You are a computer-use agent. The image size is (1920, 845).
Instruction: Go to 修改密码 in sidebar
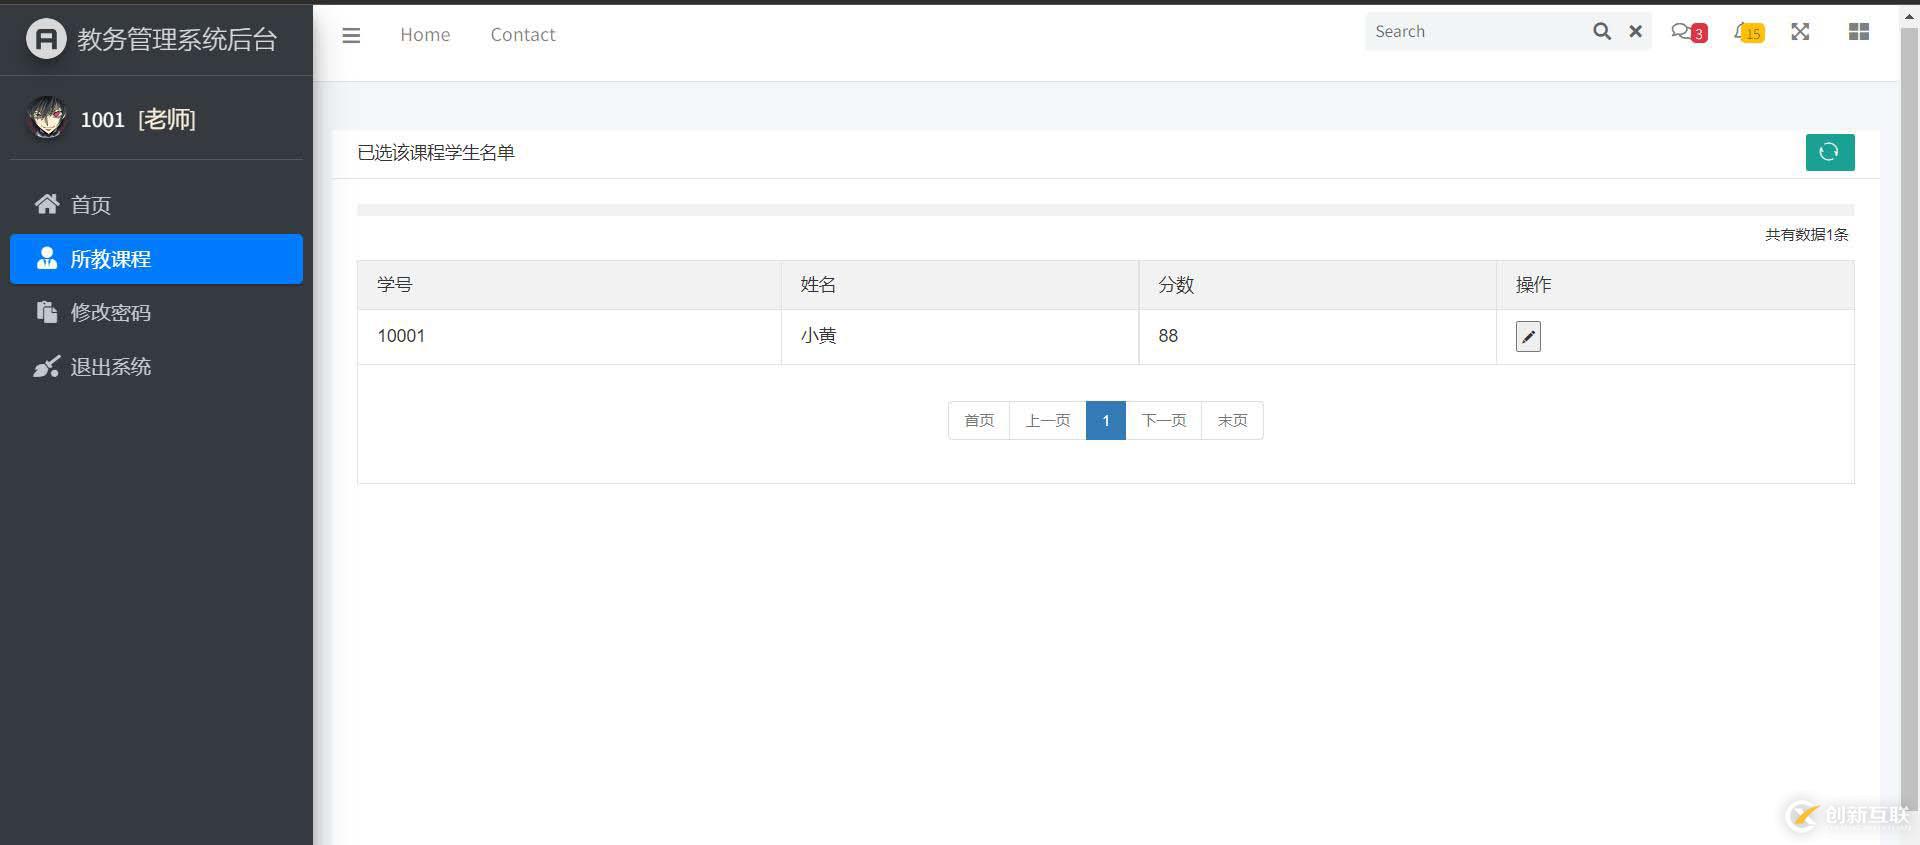pyautogui.click(x=110, y=313)
